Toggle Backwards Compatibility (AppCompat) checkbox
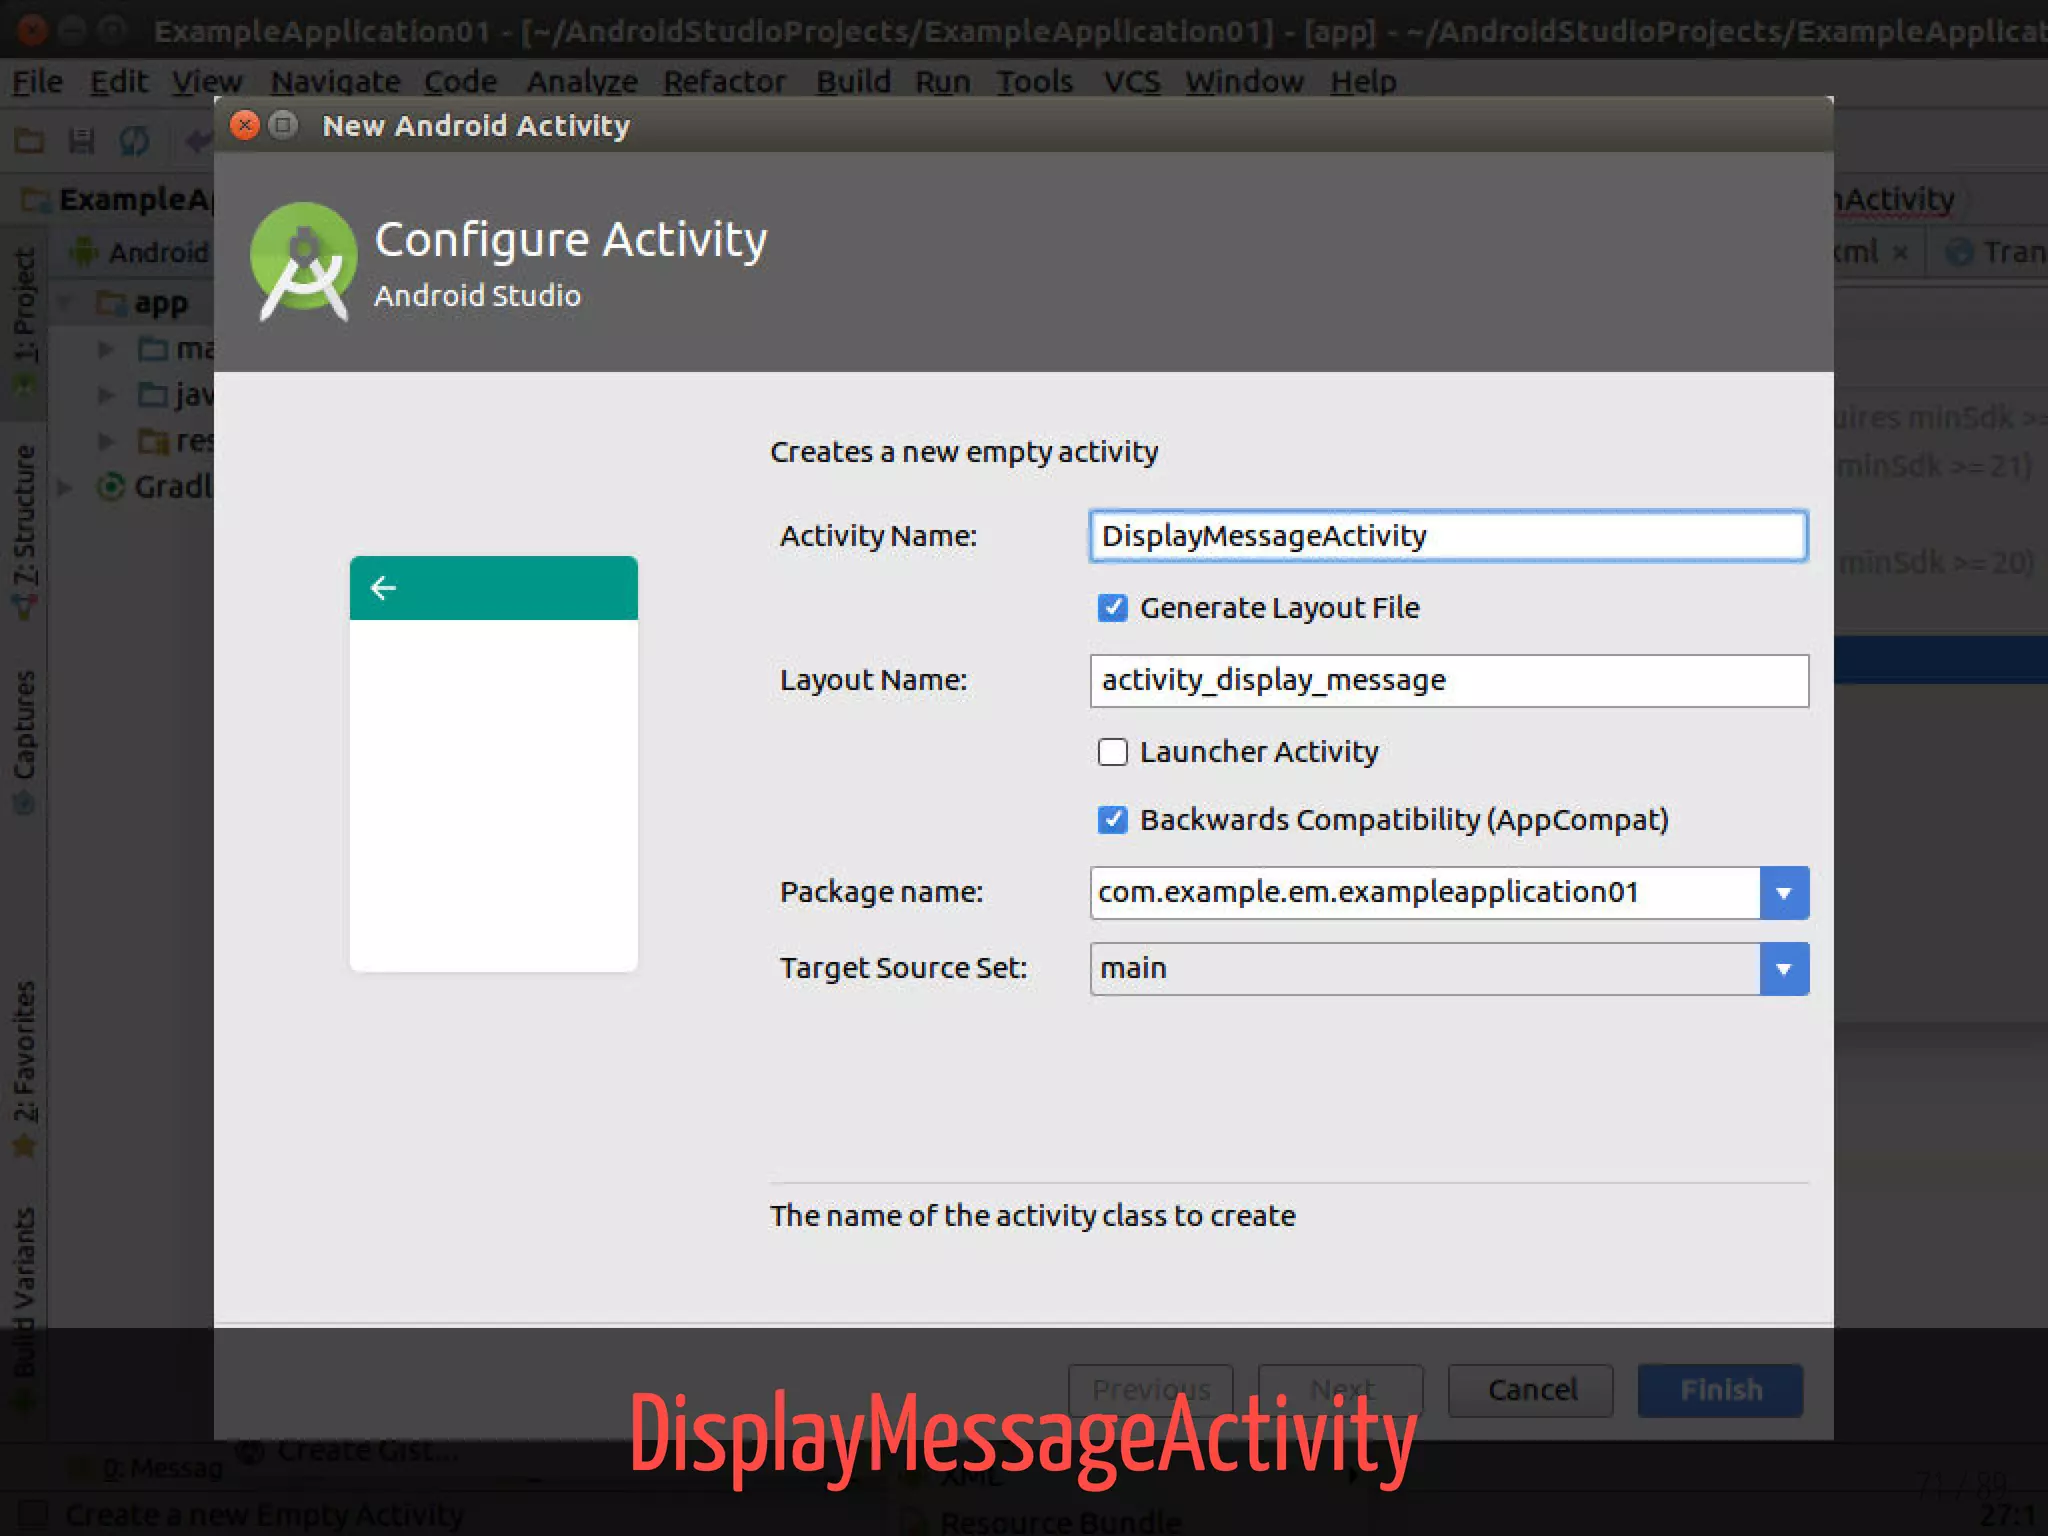 tap(1112, 820)
